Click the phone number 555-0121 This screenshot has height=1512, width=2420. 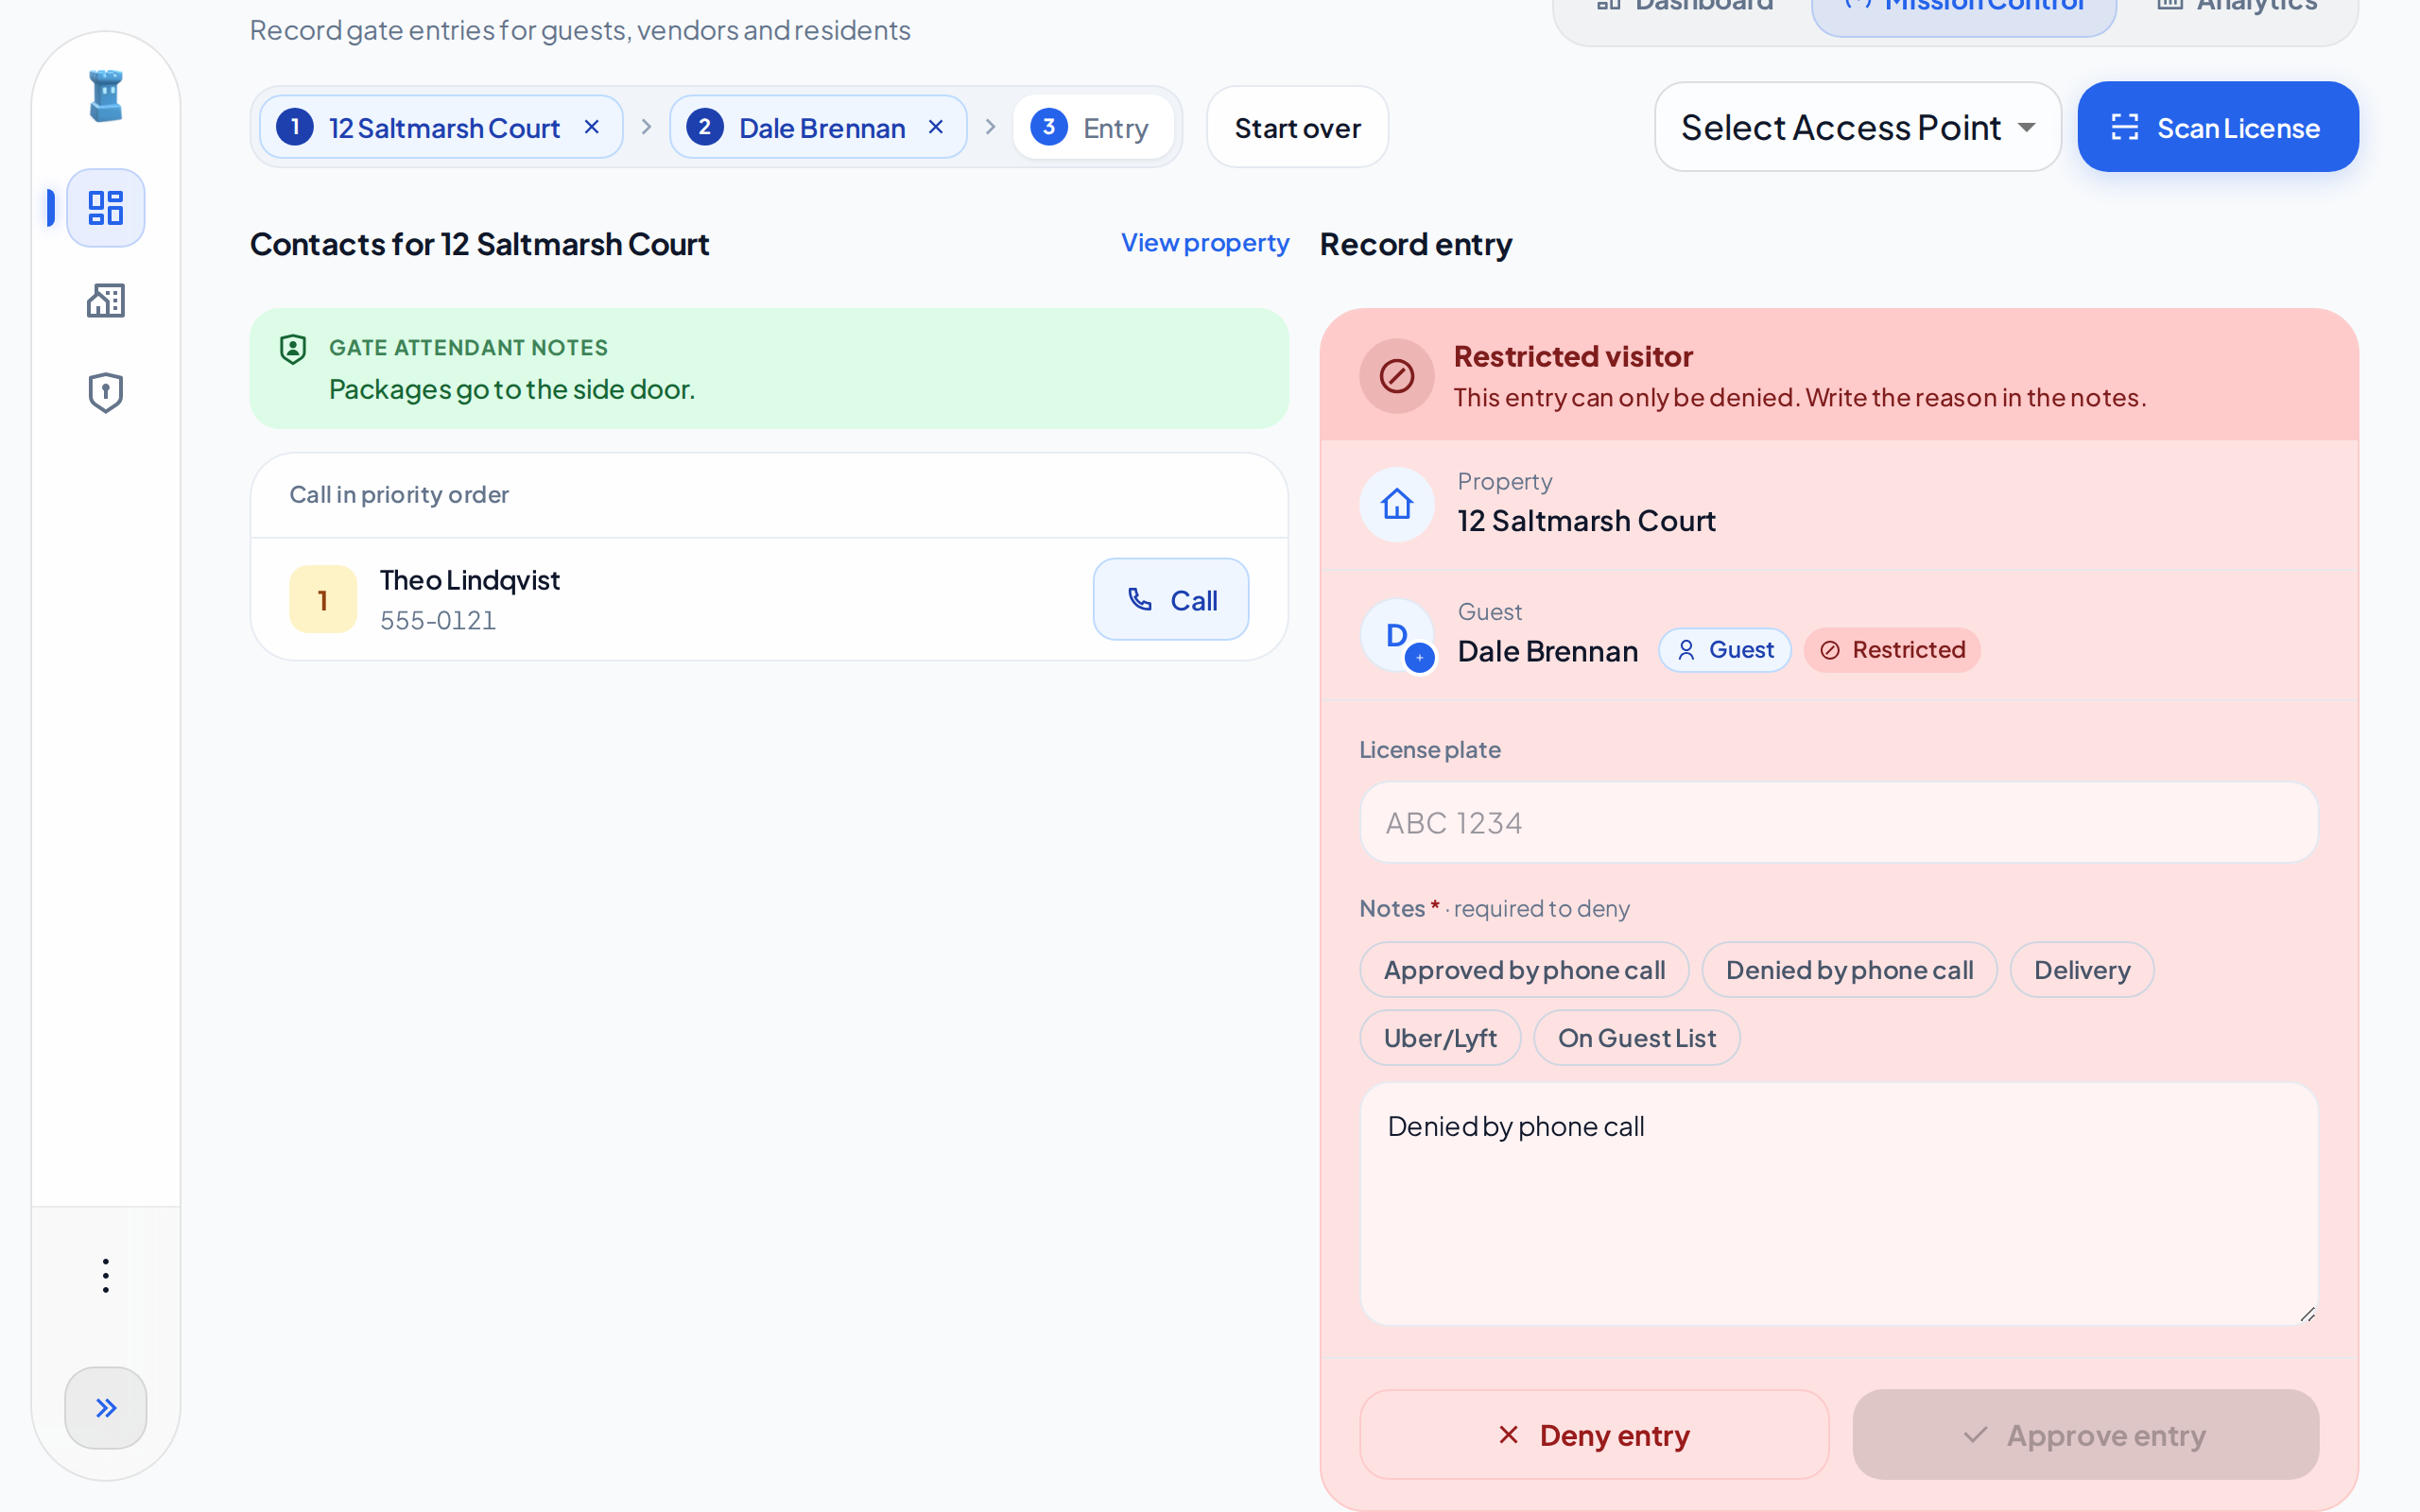(438, 620)
